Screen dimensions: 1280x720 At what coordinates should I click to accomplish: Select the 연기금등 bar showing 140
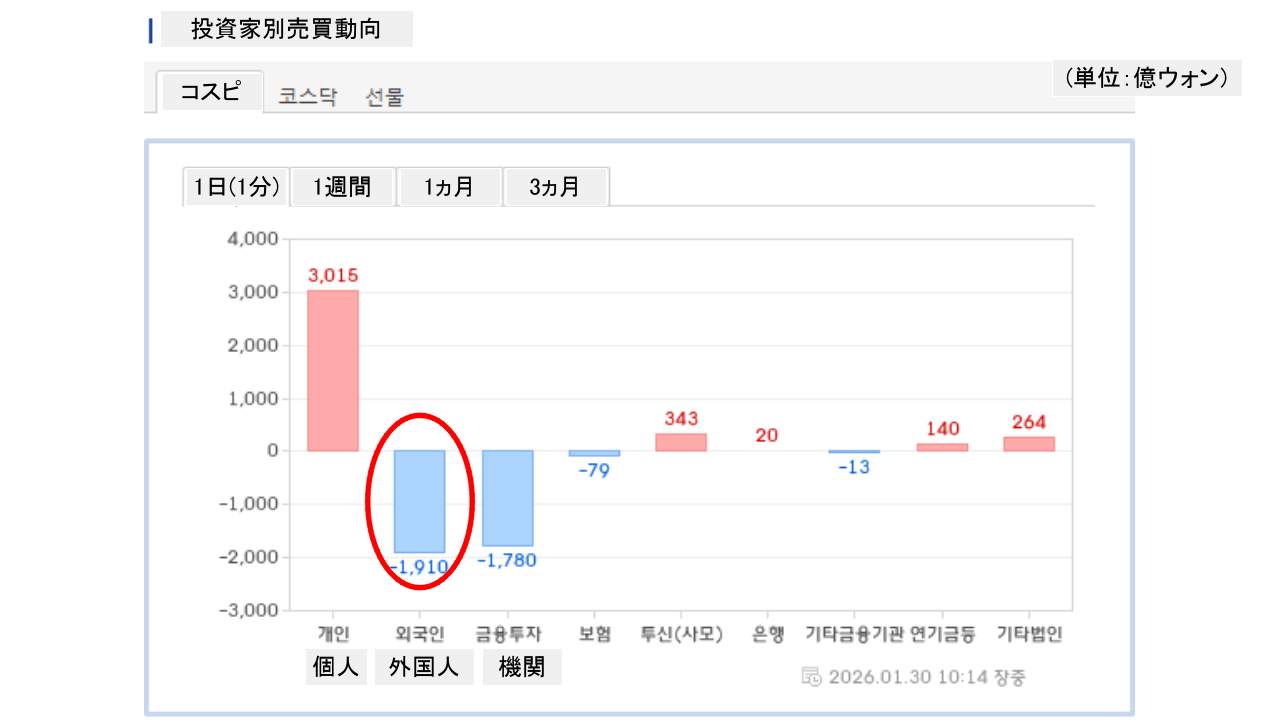tap(942, 447)
